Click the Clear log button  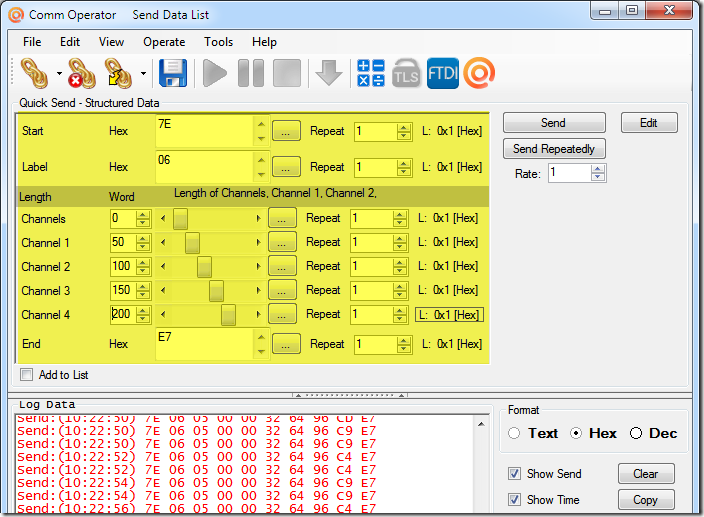(x=646, y=474)
